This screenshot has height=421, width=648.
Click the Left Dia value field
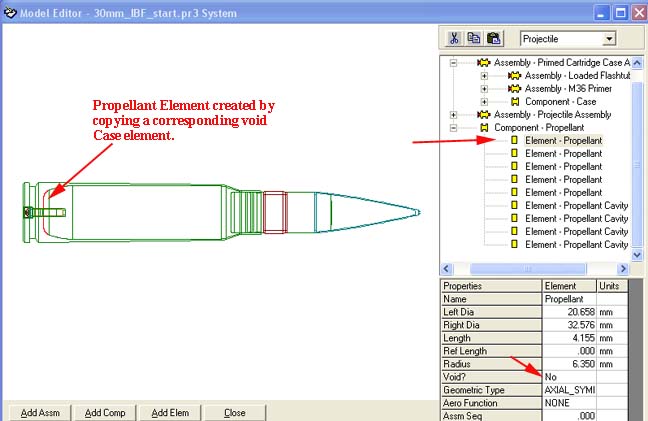tap(568, 312)
